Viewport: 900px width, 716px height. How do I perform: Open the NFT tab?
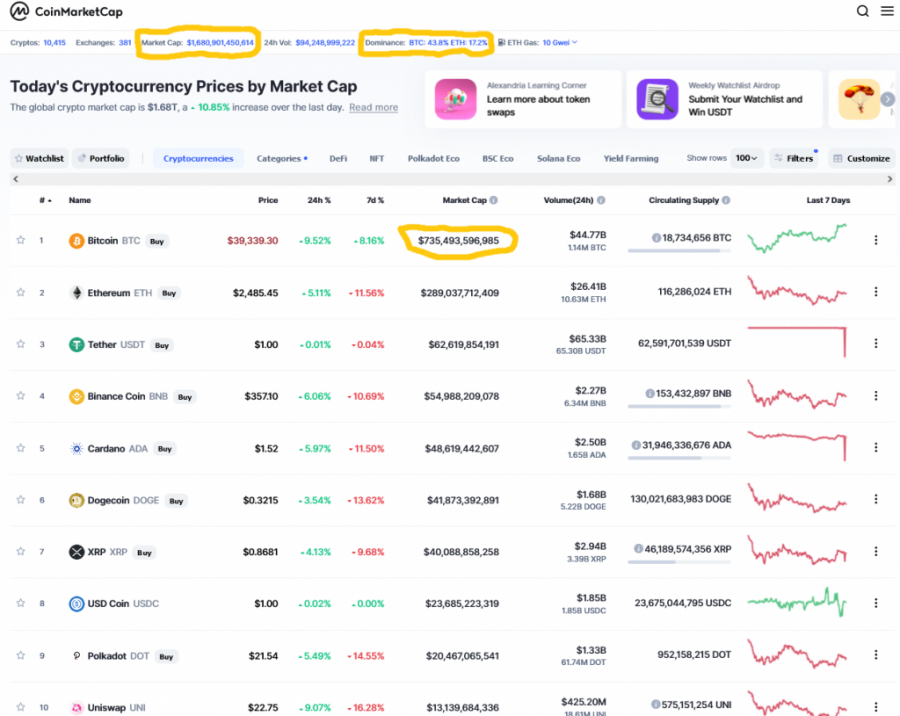click(x=377, y=158)
